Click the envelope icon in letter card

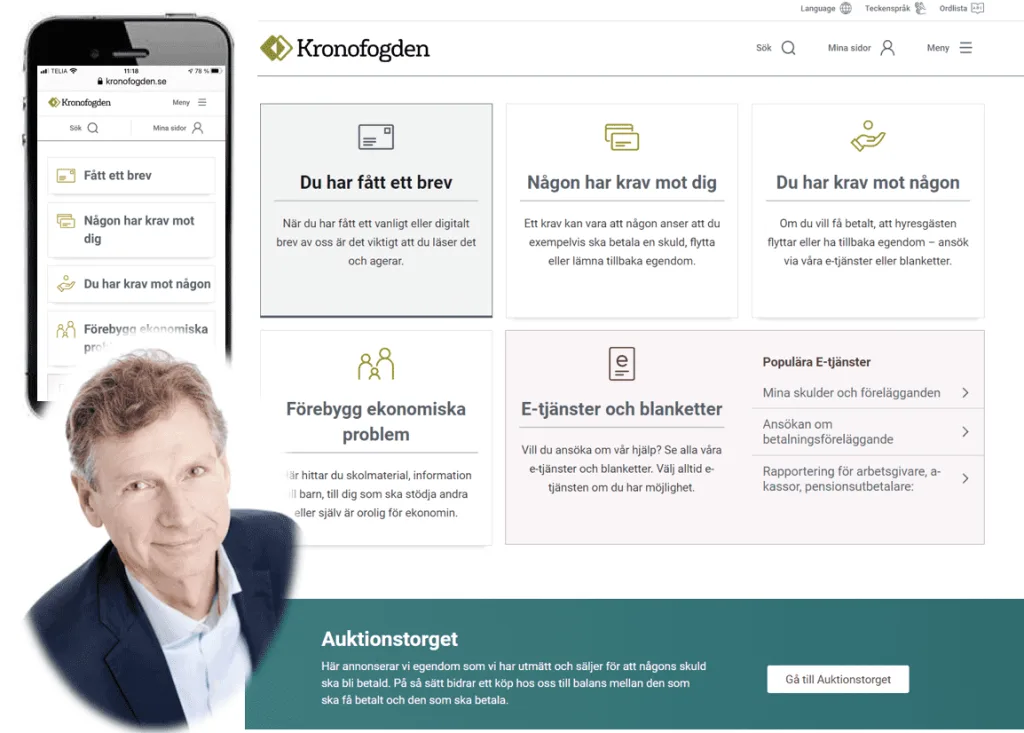(x=376, y=137)
